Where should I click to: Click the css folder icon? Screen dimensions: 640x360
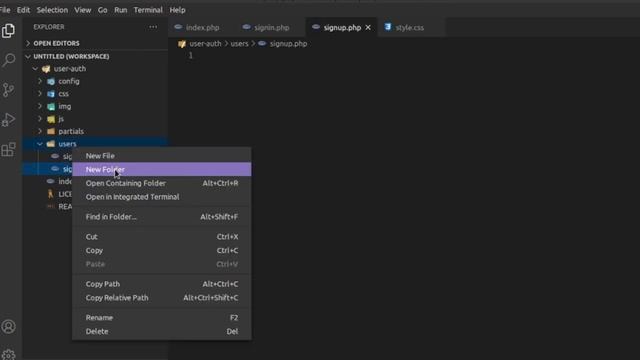click(51, 94)
